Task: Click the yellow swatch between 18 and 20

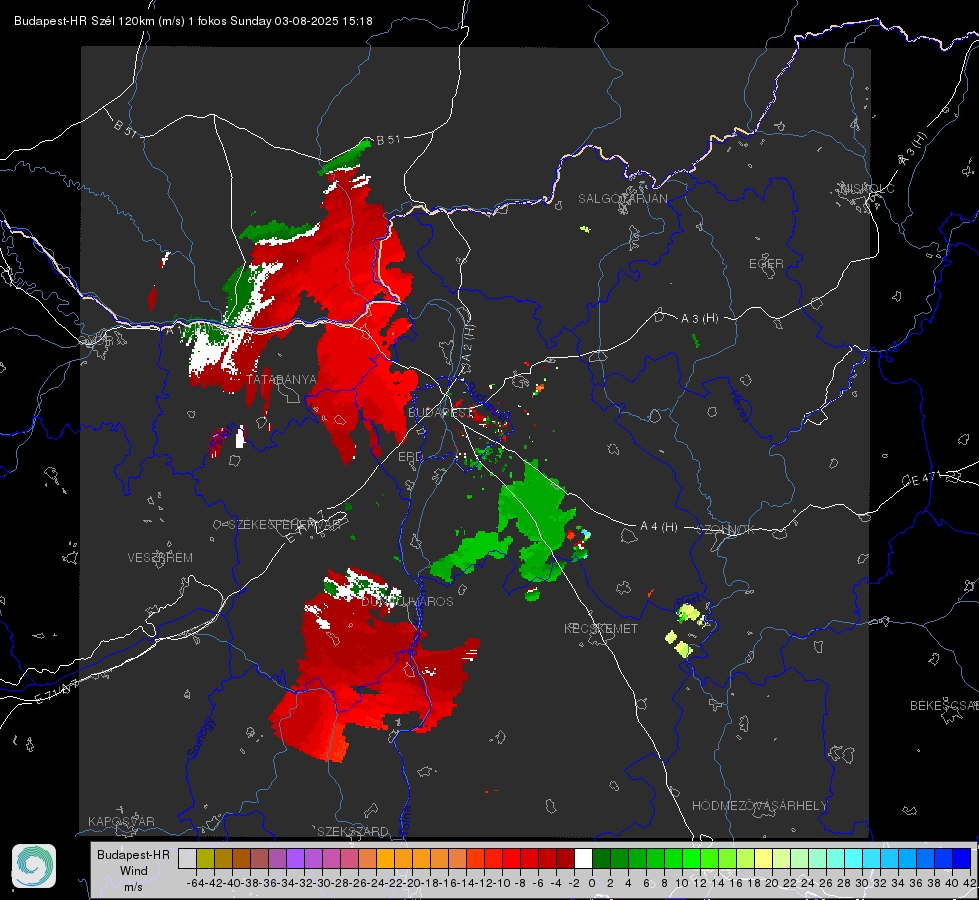Action: click(764, 858)
